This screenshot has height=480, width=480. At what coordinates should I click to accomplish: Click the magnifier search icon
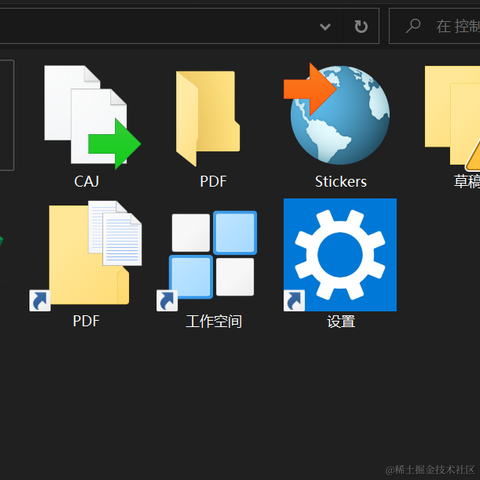click(x=413, y=26)
